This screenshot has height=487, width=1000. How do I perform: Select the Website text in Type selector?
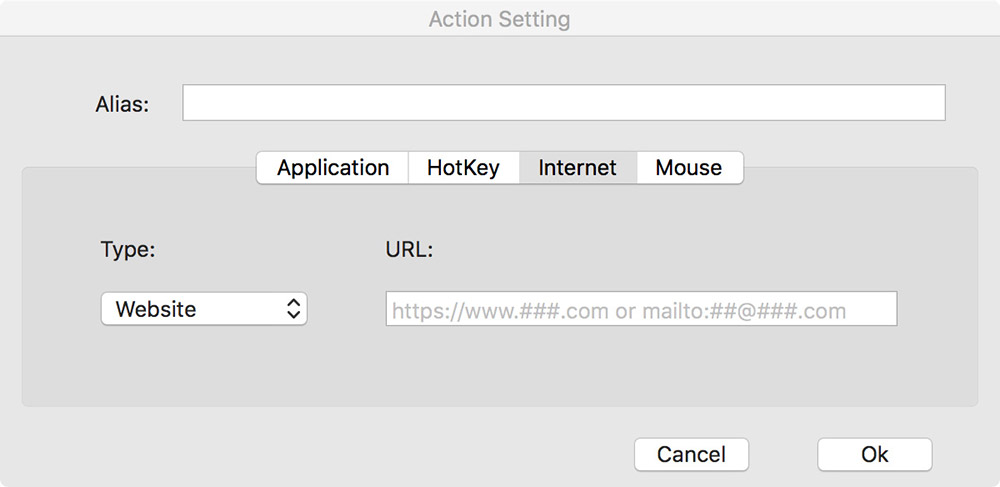(x=156, y=309)
